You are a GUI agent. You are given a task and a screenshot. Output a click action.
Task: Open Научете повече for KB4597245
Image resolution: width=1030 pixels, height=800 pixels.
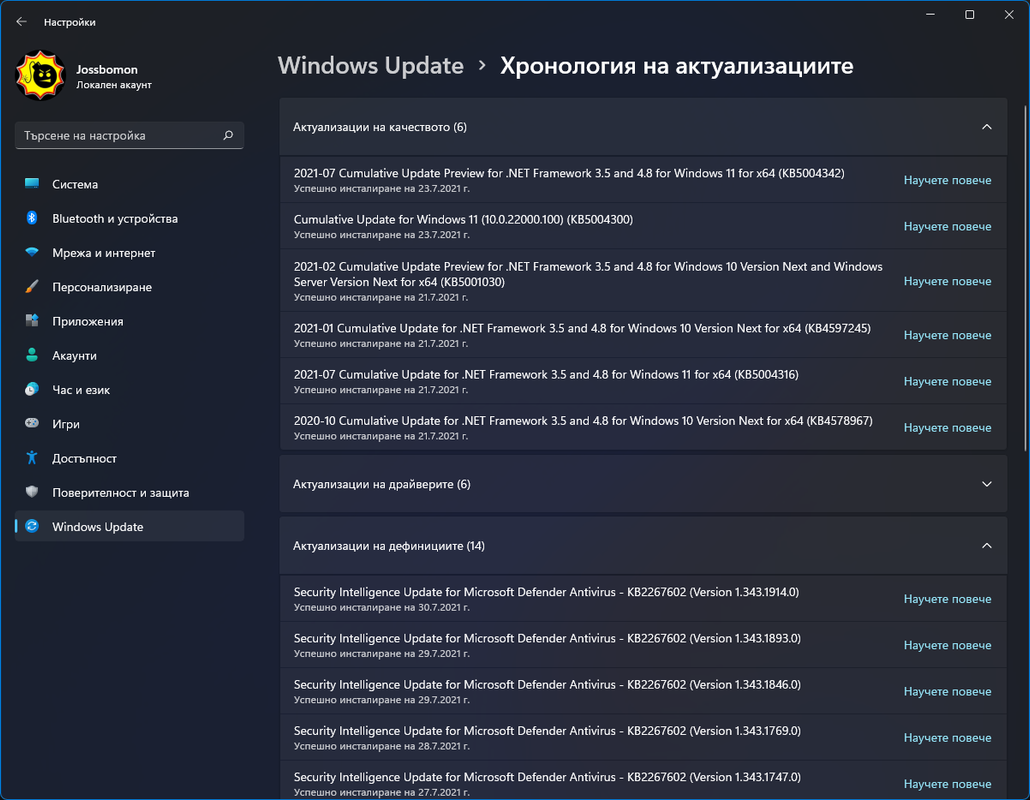pos(947,335)
